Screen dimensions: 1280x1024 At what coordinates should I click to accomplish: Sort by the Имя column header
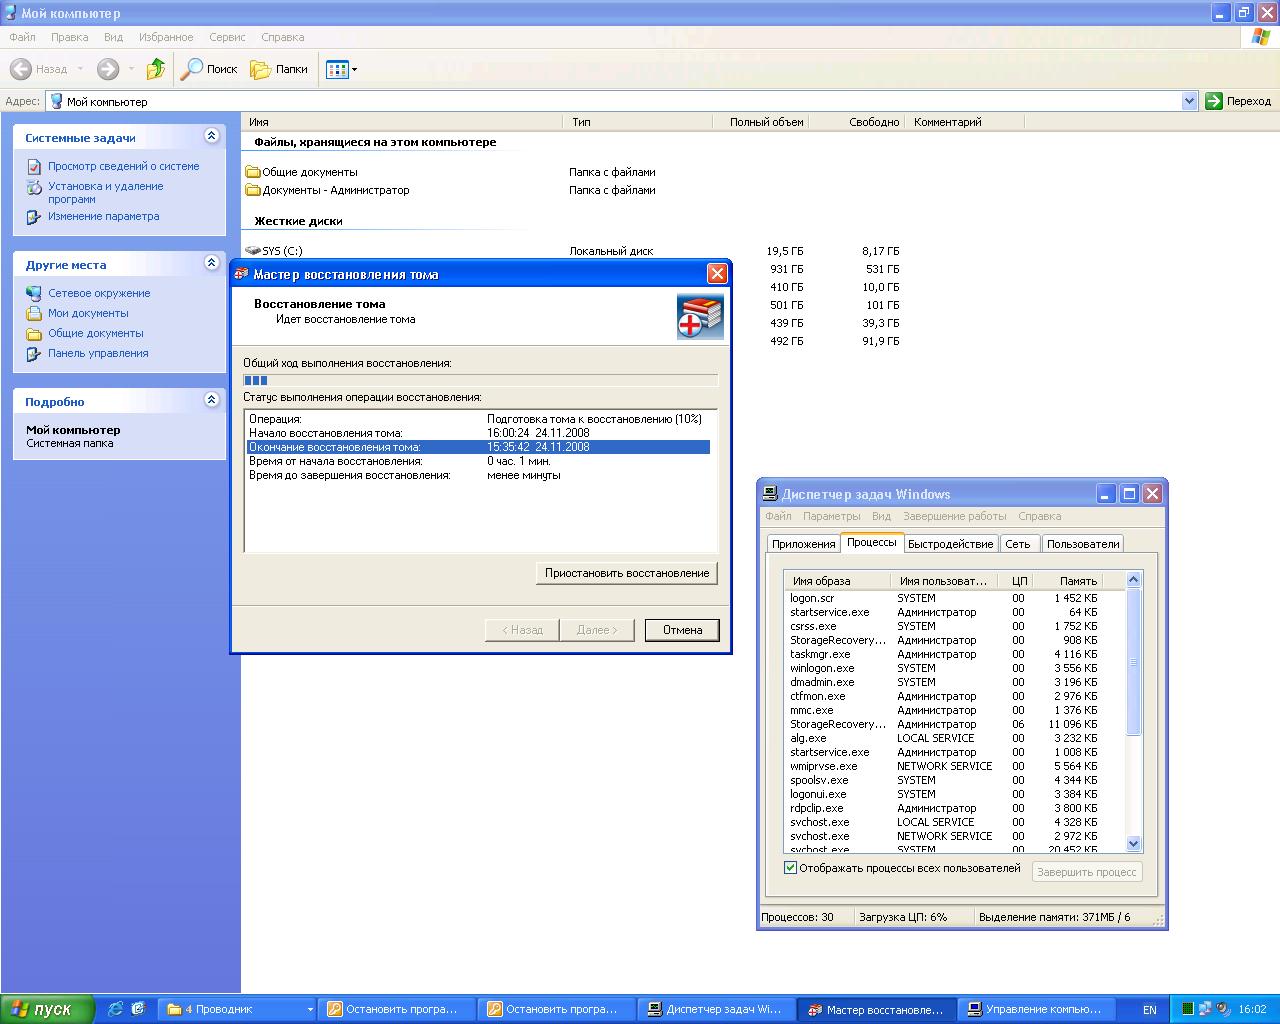(x=402, y=122)
